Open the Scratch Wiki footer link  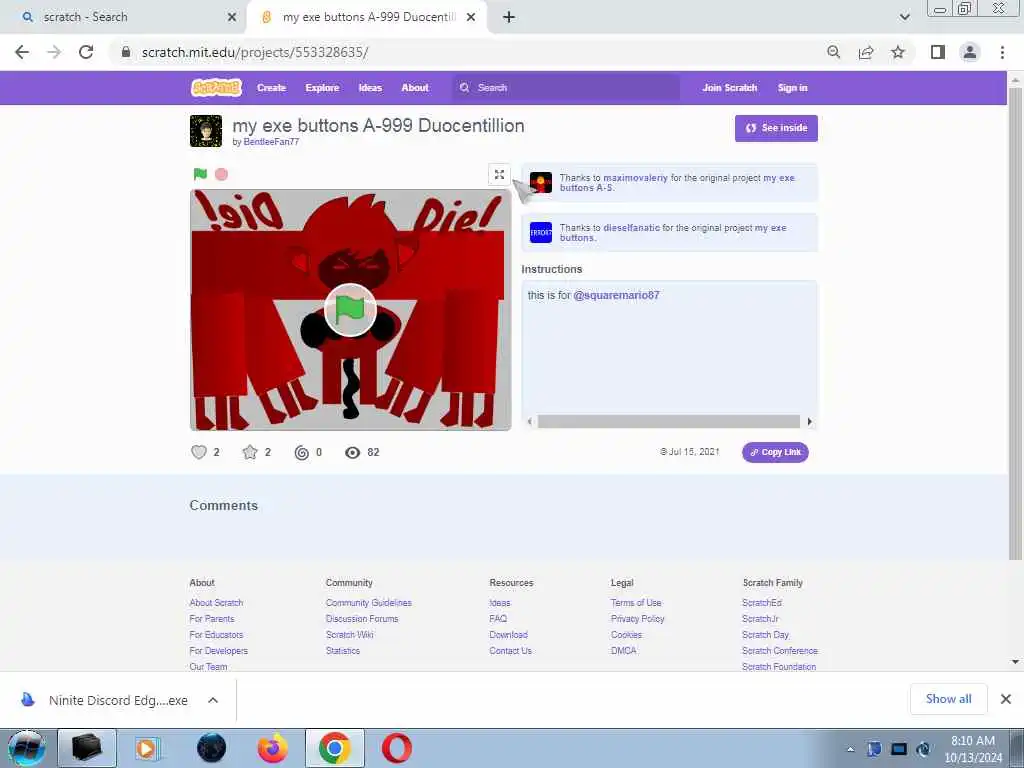click(349, 635)
